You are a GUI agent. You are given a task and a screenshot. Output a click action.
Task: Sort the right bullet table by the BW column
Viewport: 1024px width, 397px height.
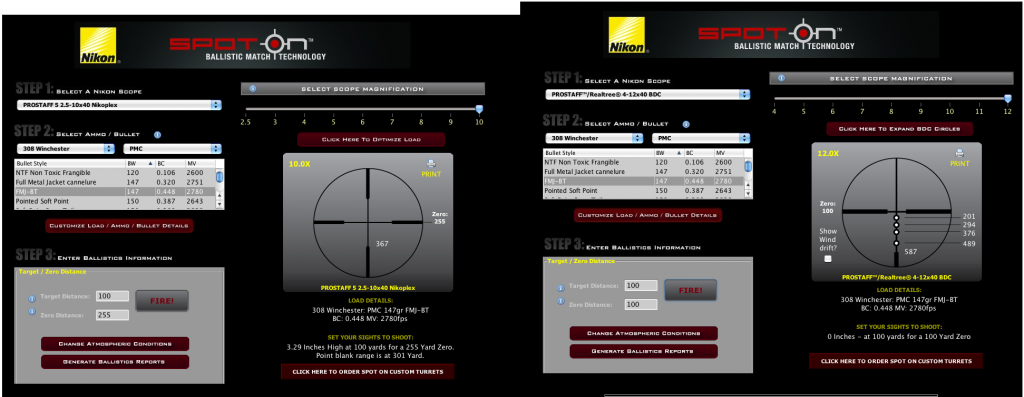[x=669, y=152]
